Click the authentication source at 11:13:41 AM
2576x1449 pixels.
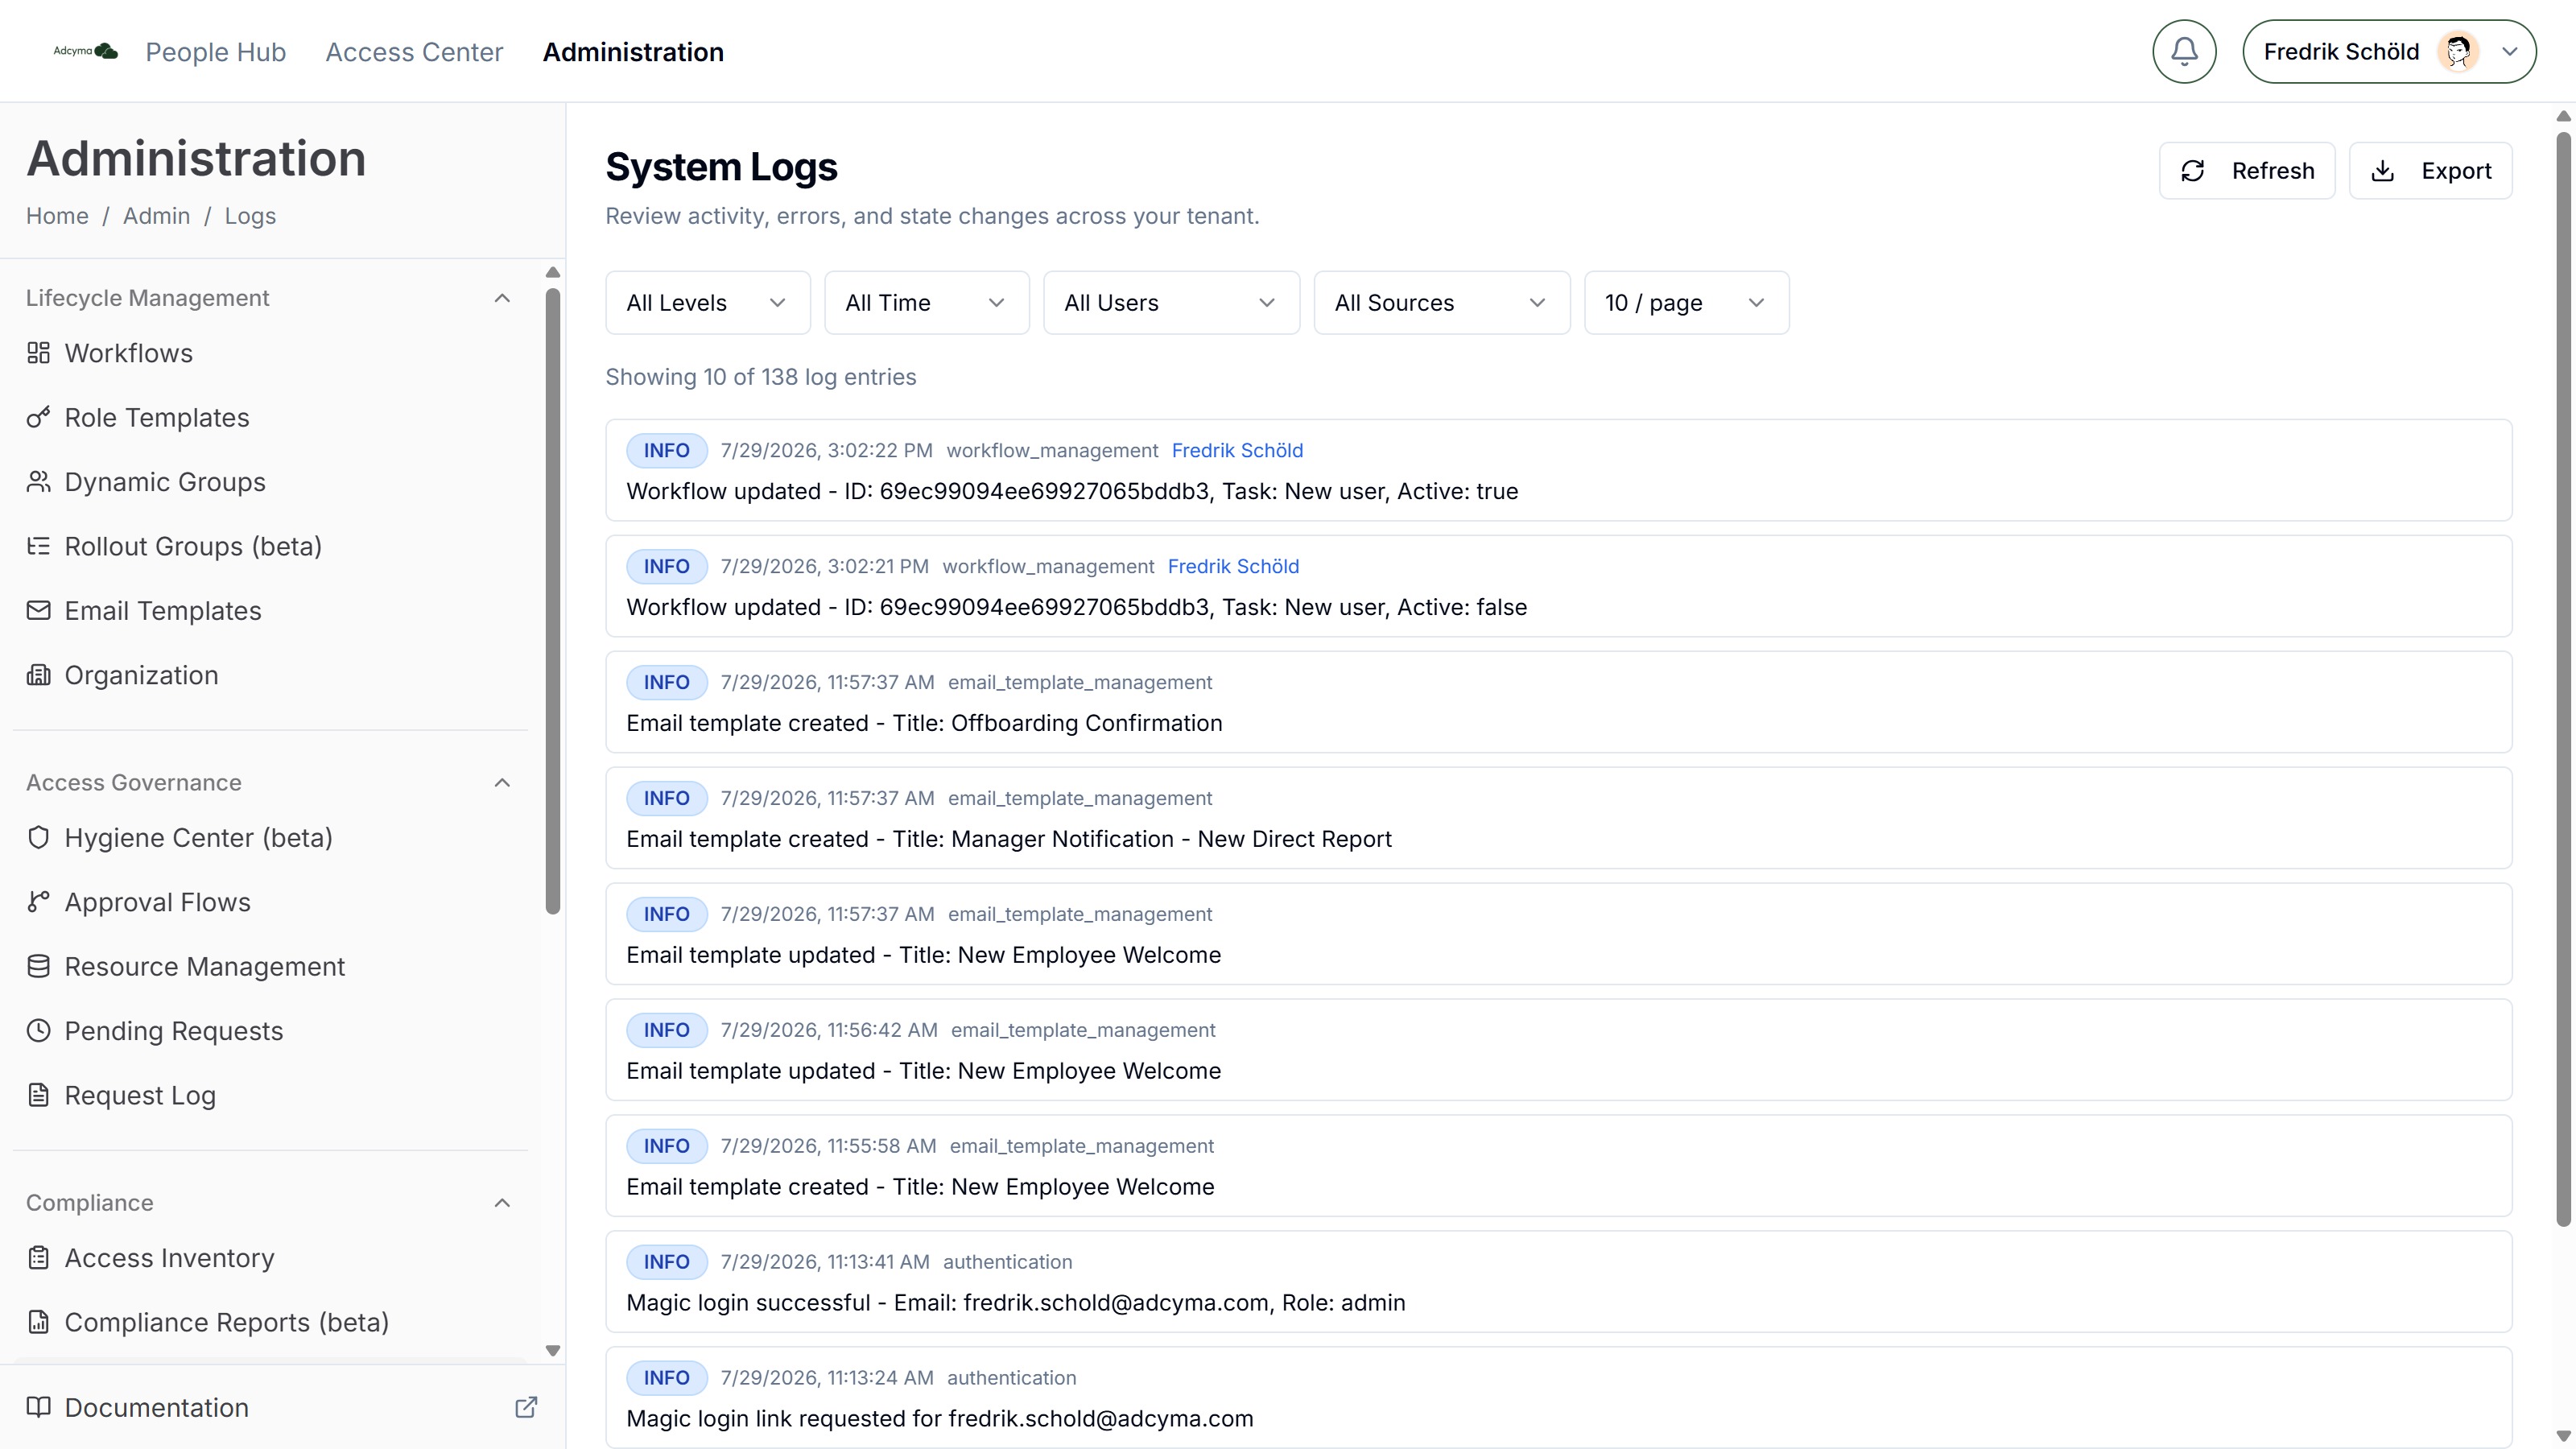pyautogui.click(x=1007, y=1262)
